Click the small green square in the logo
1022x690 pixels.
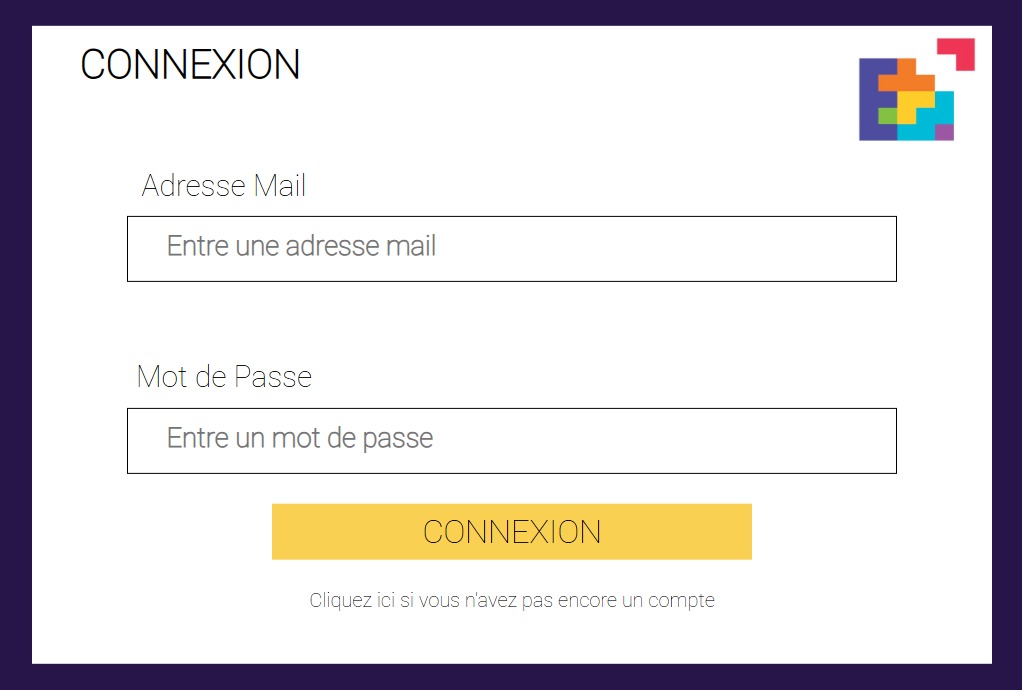[x=887, y=116]
